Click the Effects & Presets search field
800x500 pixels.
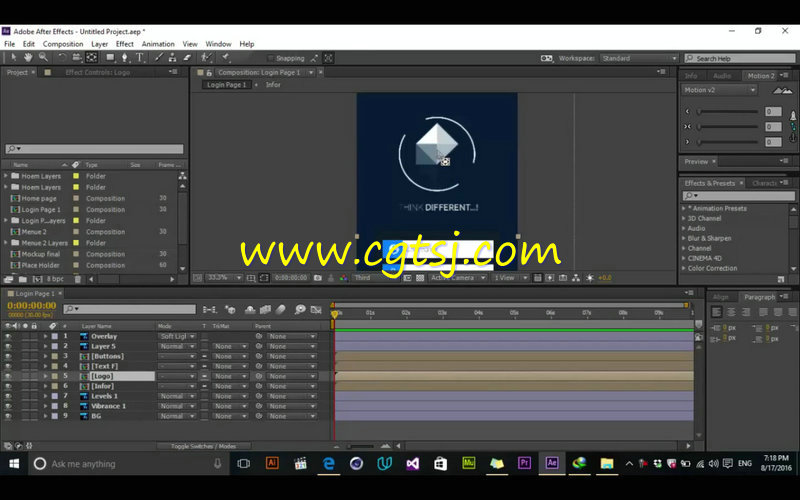[738, 195]
